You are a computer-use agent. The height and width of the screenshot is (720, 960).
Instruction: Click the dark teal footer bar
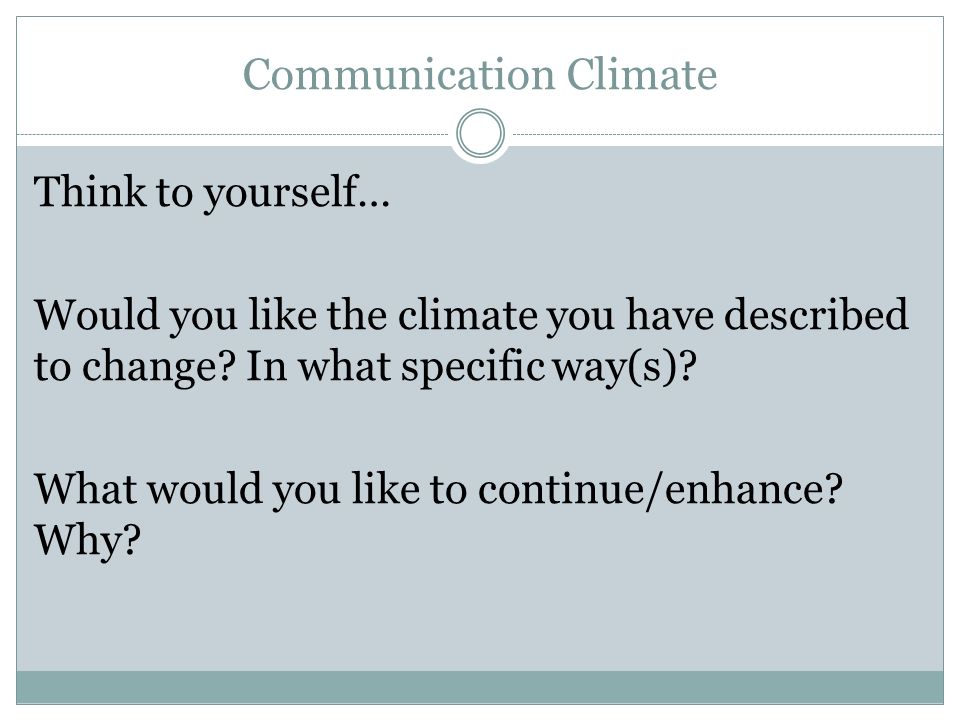480,687
